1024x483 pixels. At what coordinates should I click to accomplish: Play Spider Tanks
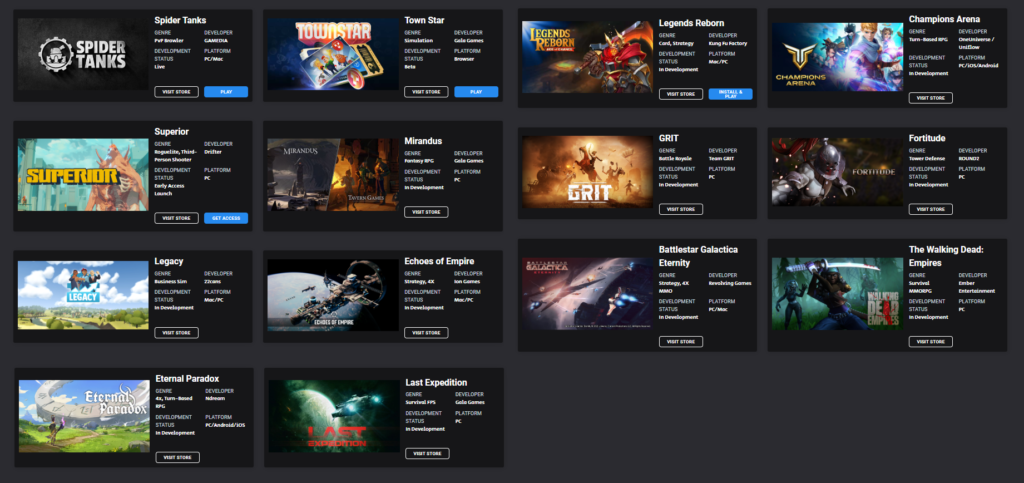[x=226, y=92]
